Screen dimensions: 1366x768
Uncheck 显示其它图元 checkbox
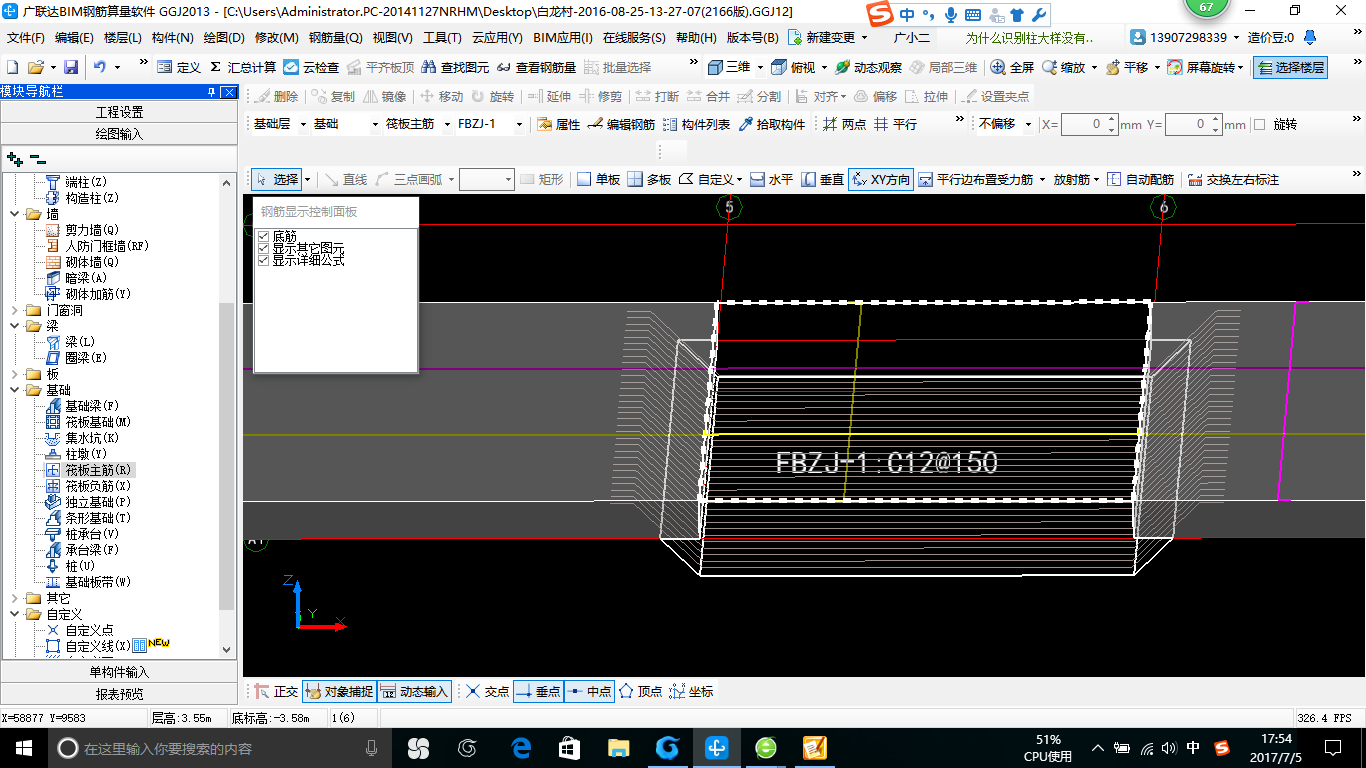[264, 248]
